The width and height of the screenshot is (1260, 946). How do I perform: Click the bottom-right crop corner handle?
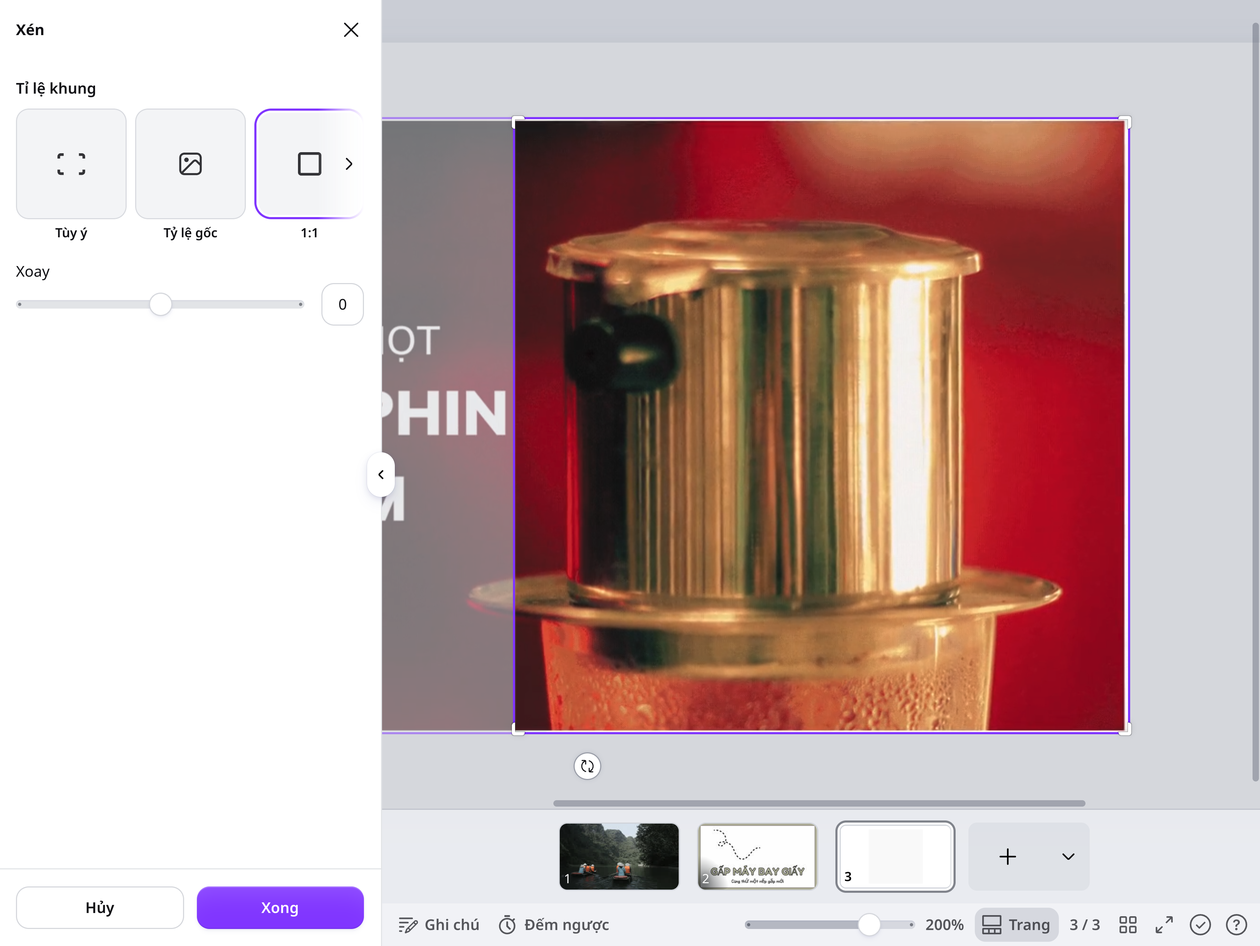coord(1125,729)
